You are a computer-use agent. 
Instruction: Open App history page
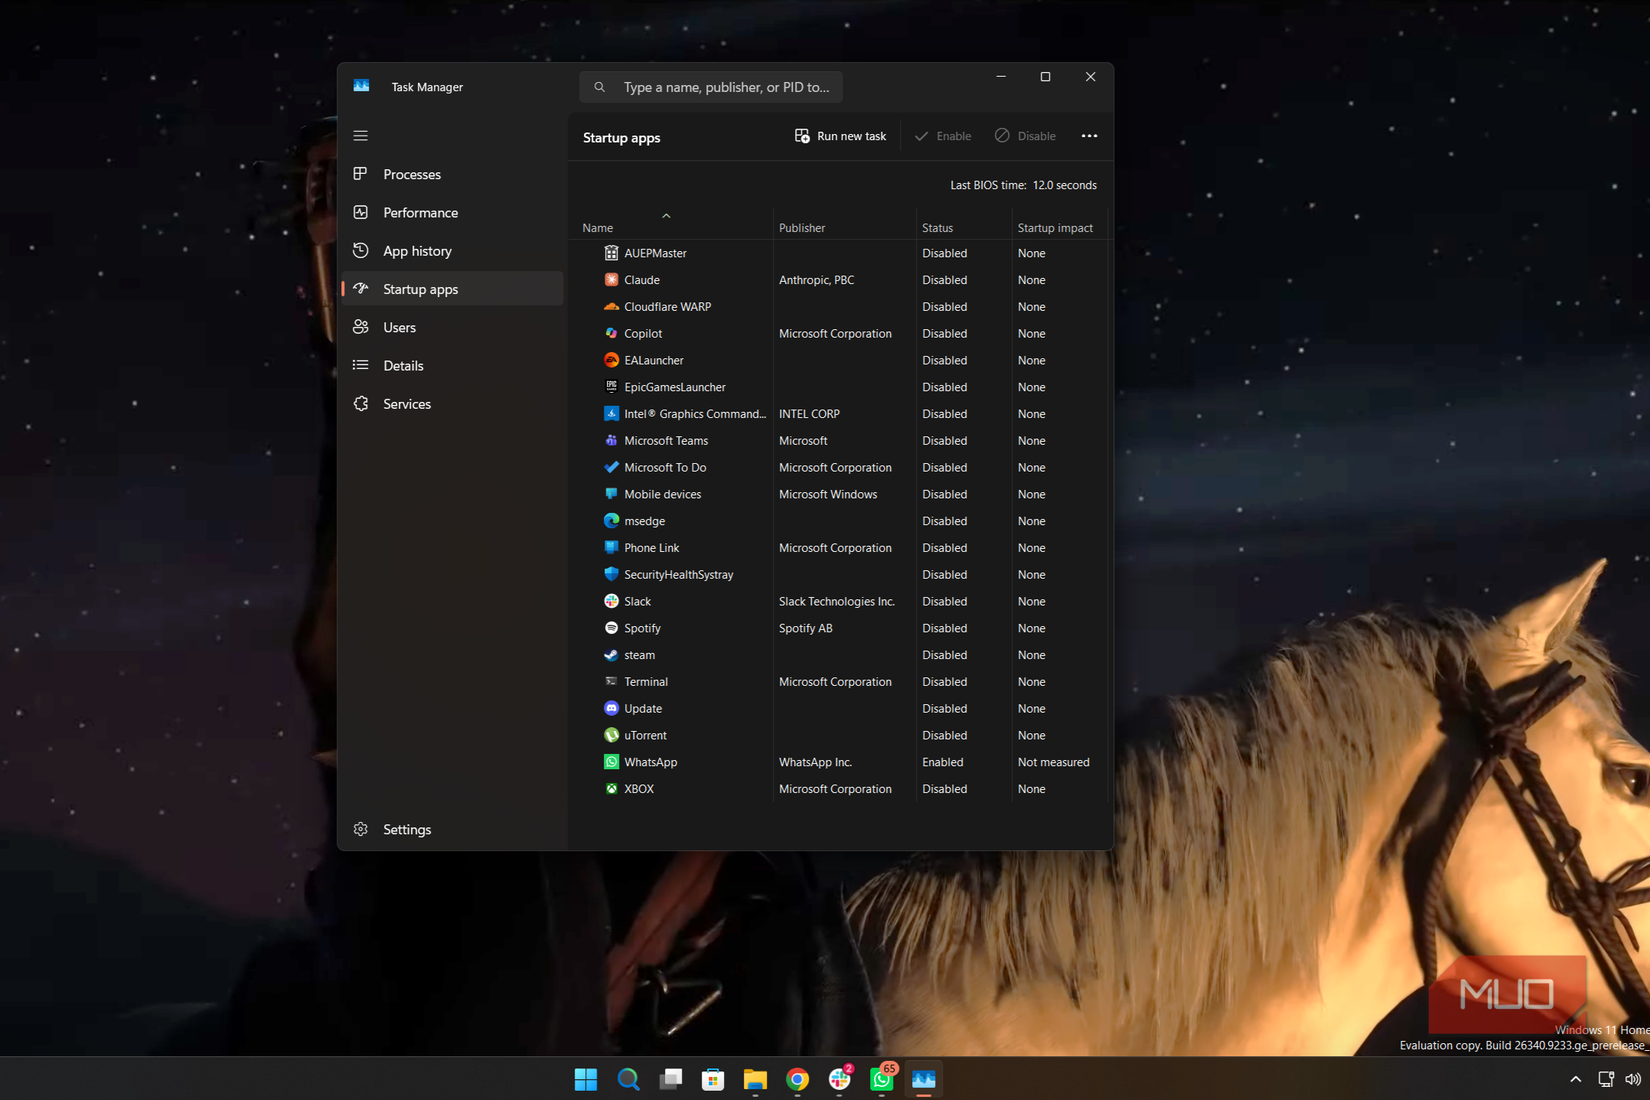[x=452, y=251]
